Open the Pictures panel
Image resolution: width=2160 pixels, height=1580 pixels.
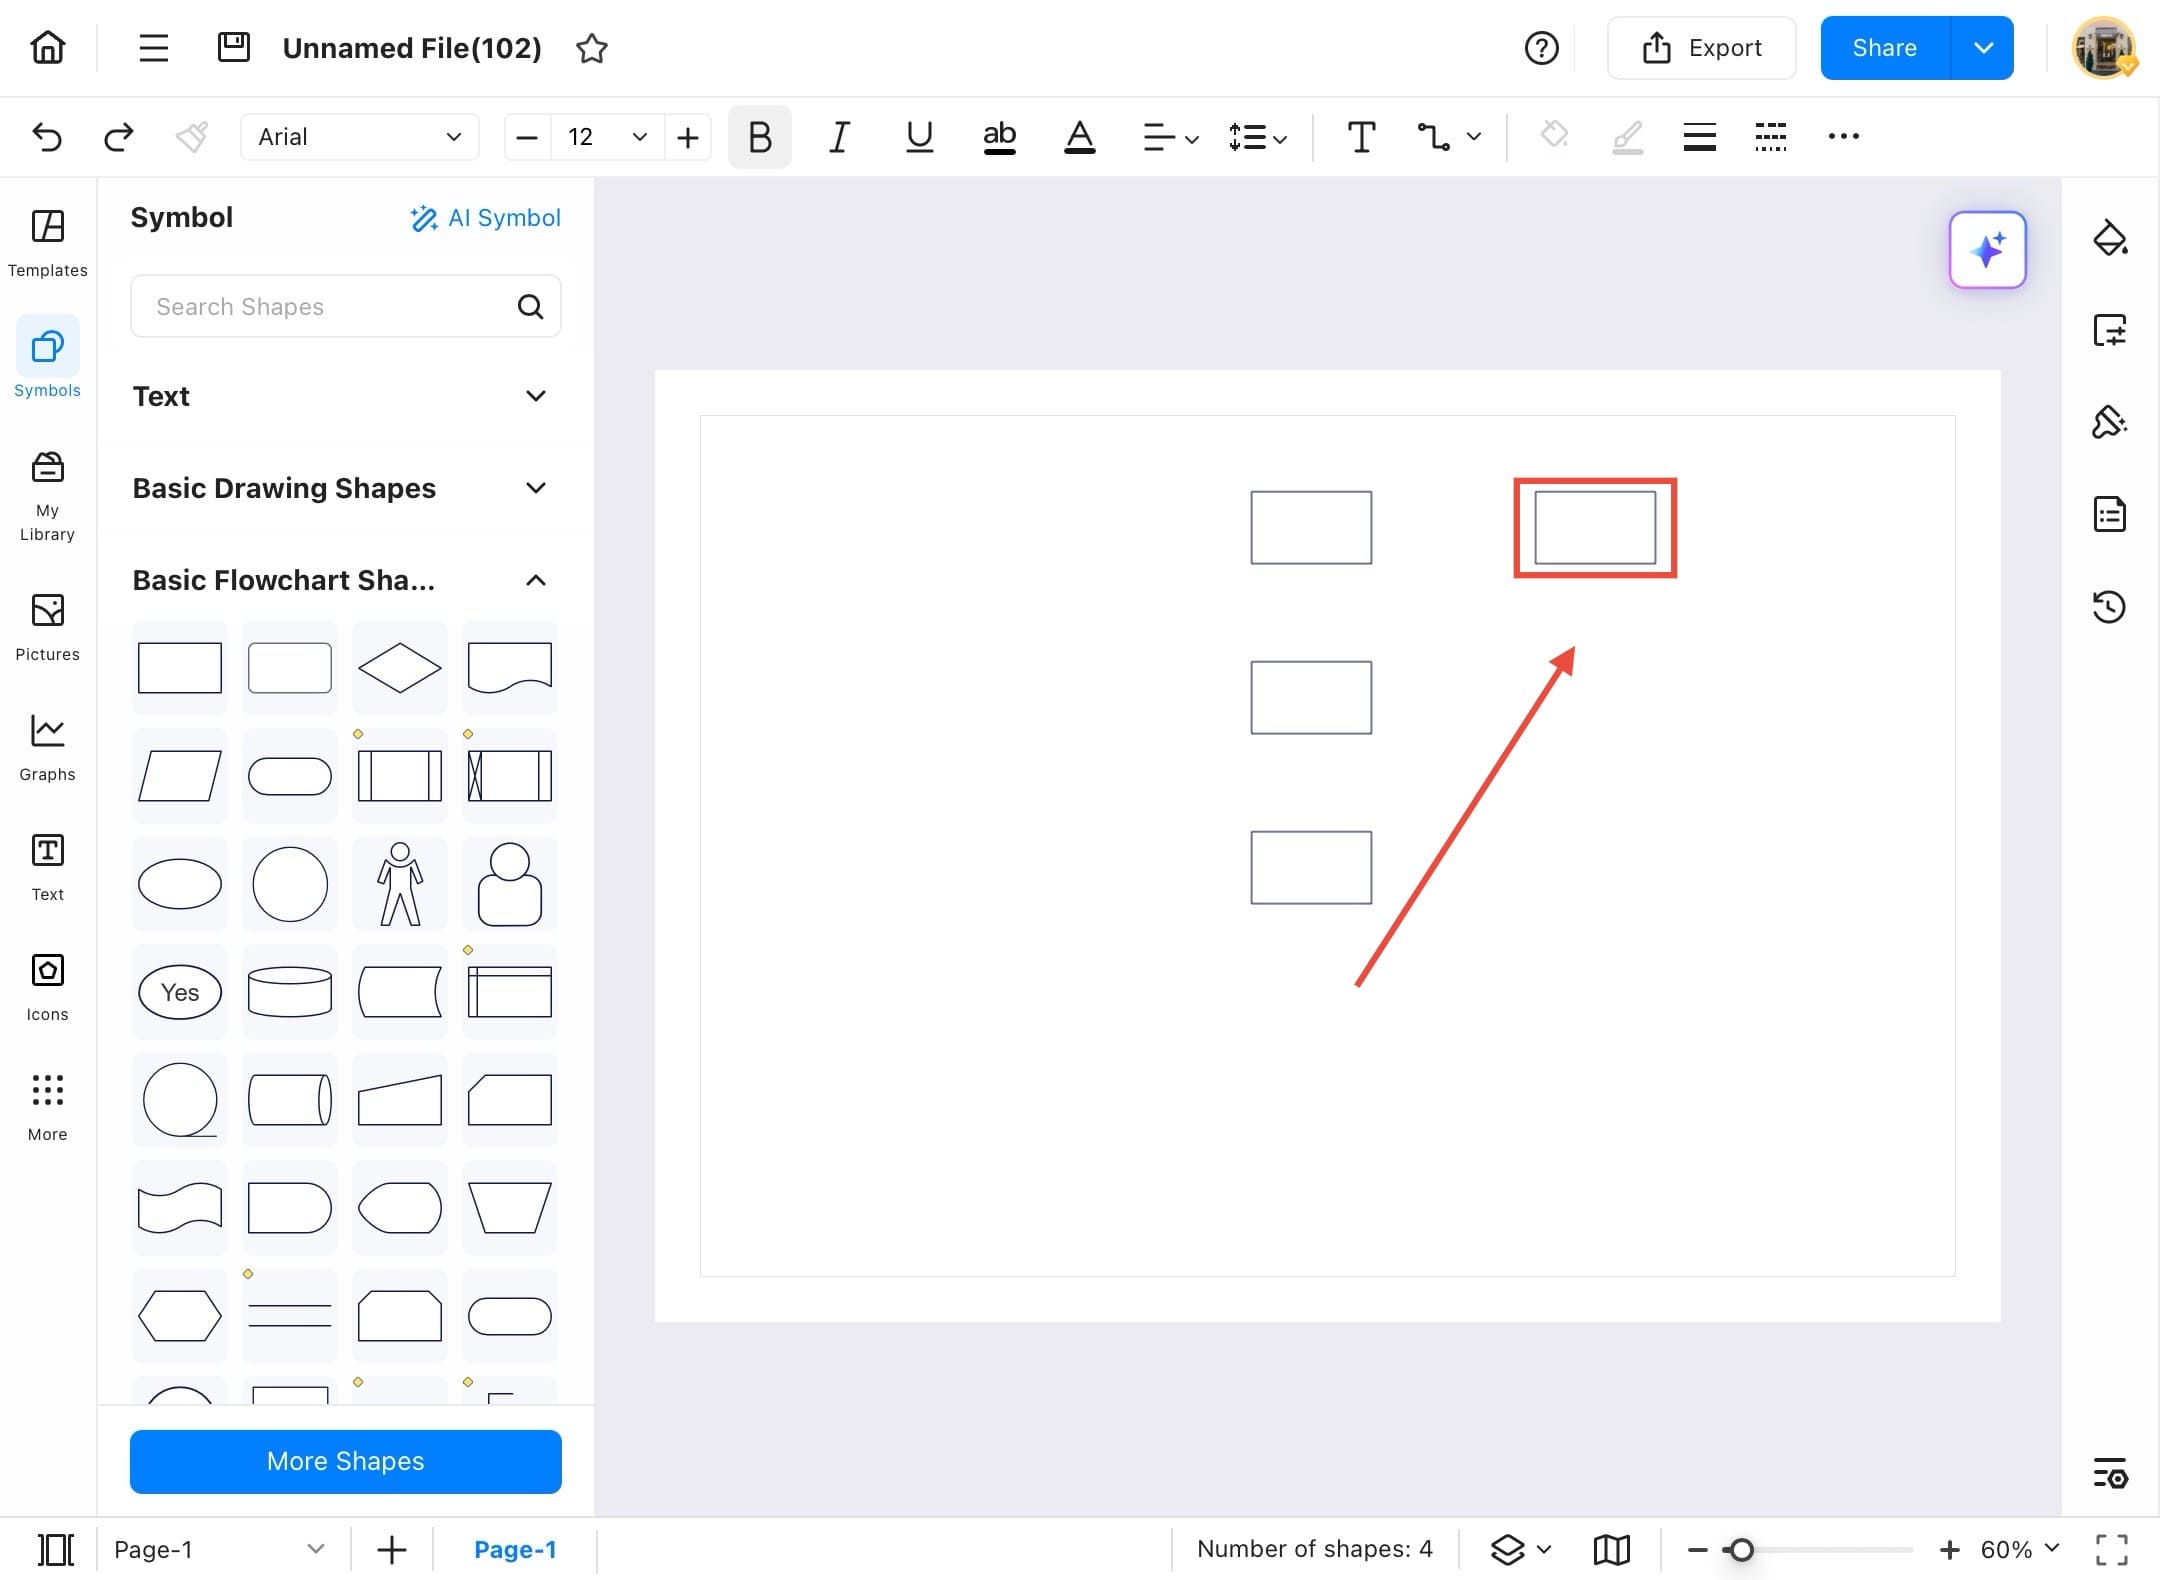(46, 625)
